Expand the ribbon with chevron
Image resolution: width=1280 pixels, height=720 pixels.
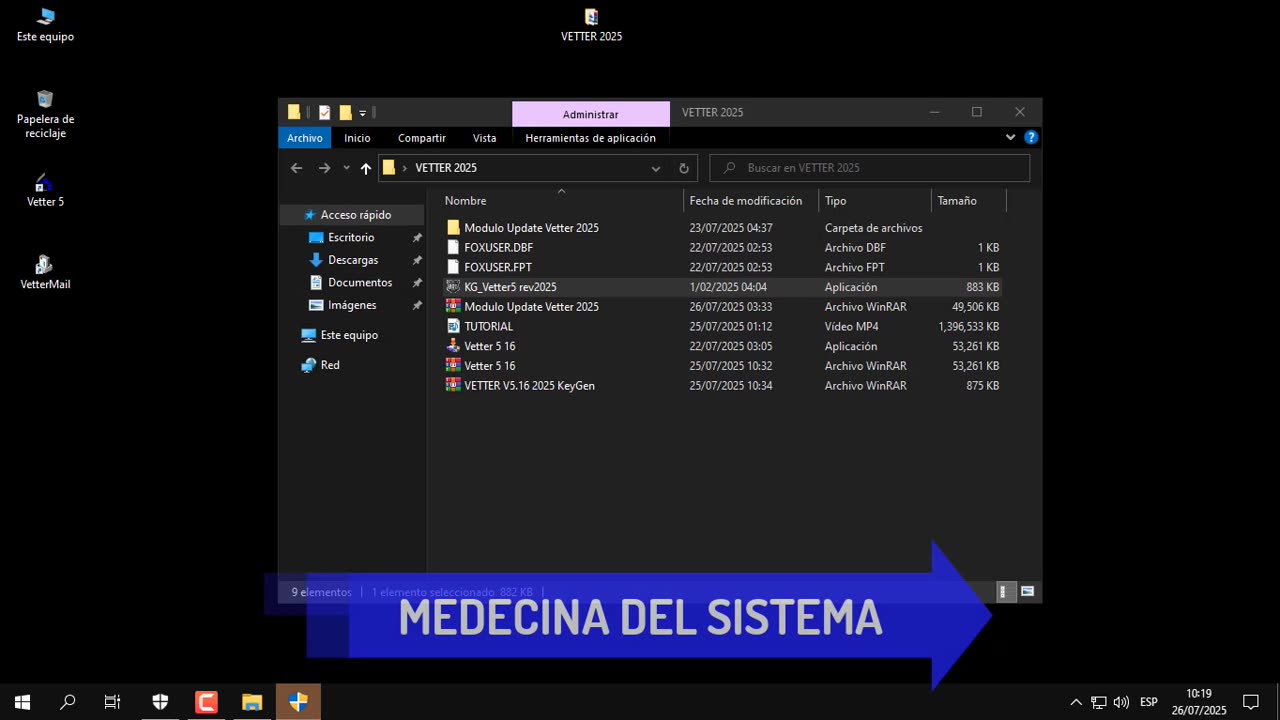pyautogui.click(x=1010, y=138)
